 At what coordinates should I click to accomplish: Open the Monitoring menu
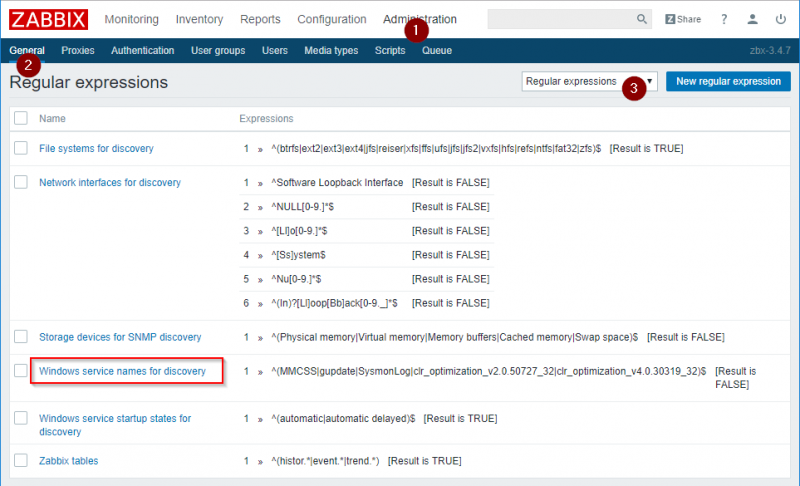(x=132, y=19)
